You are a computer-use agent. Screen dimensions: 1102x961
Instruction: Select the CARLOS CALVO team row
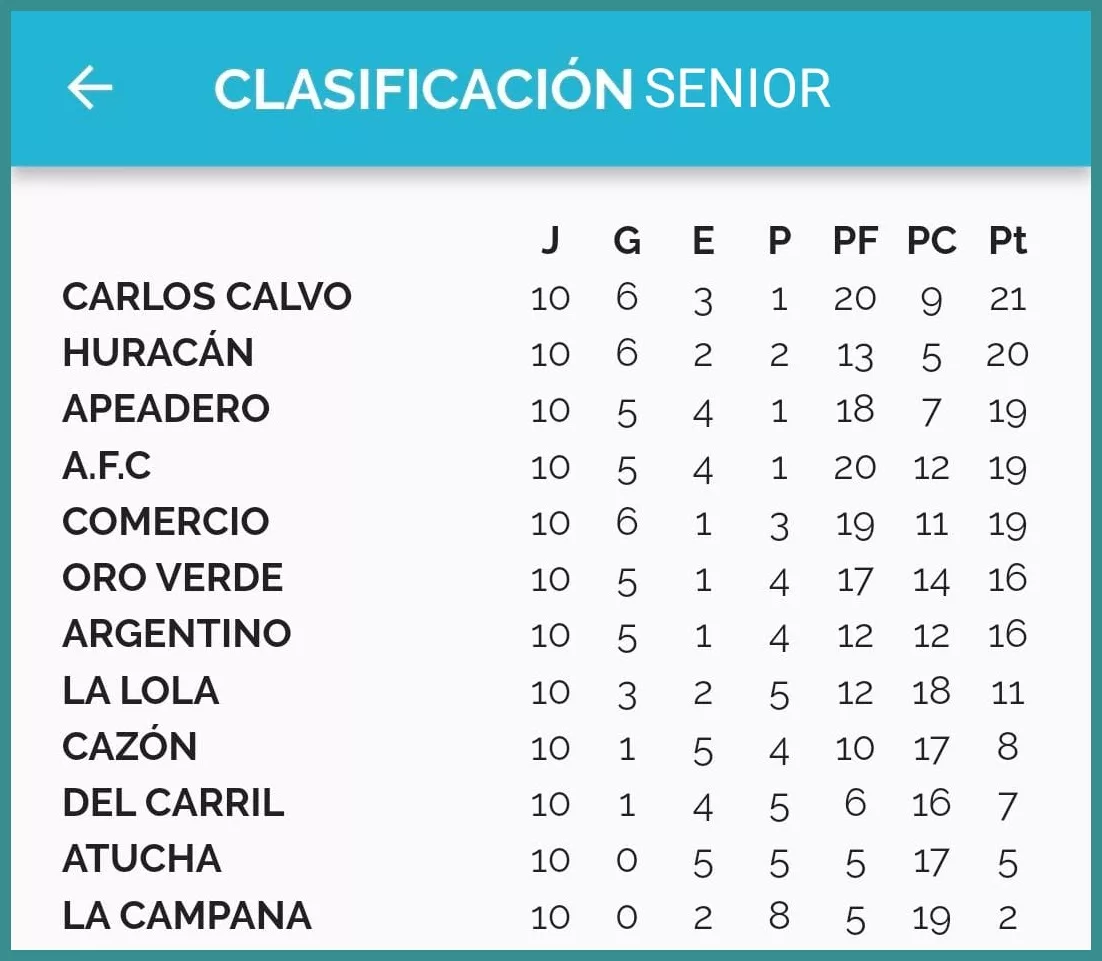point(207,297)
